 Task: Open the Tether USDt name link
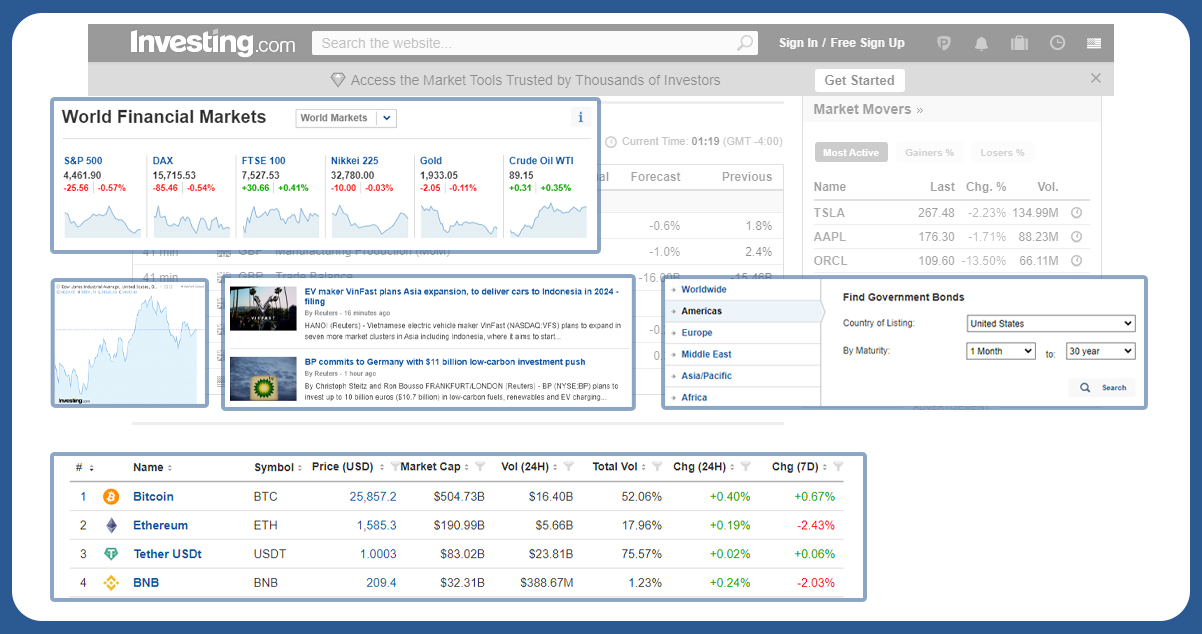click(167, 554)
